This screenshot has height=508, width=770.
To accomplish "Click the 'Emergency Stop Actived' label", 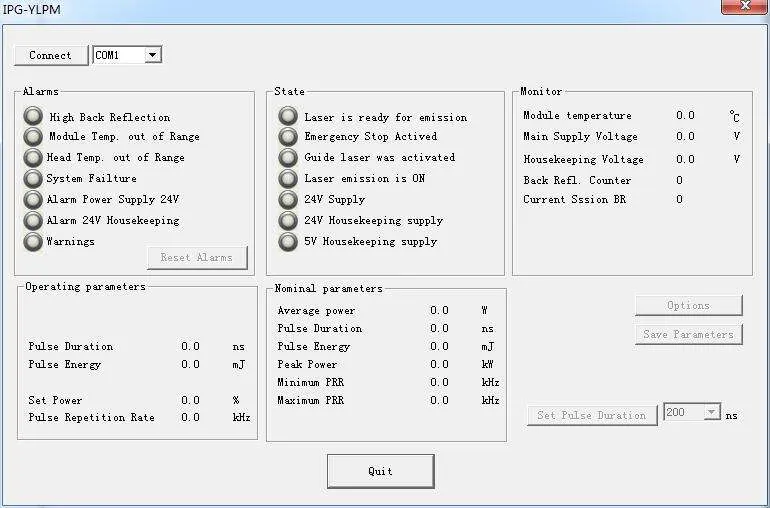I will 371,137.
